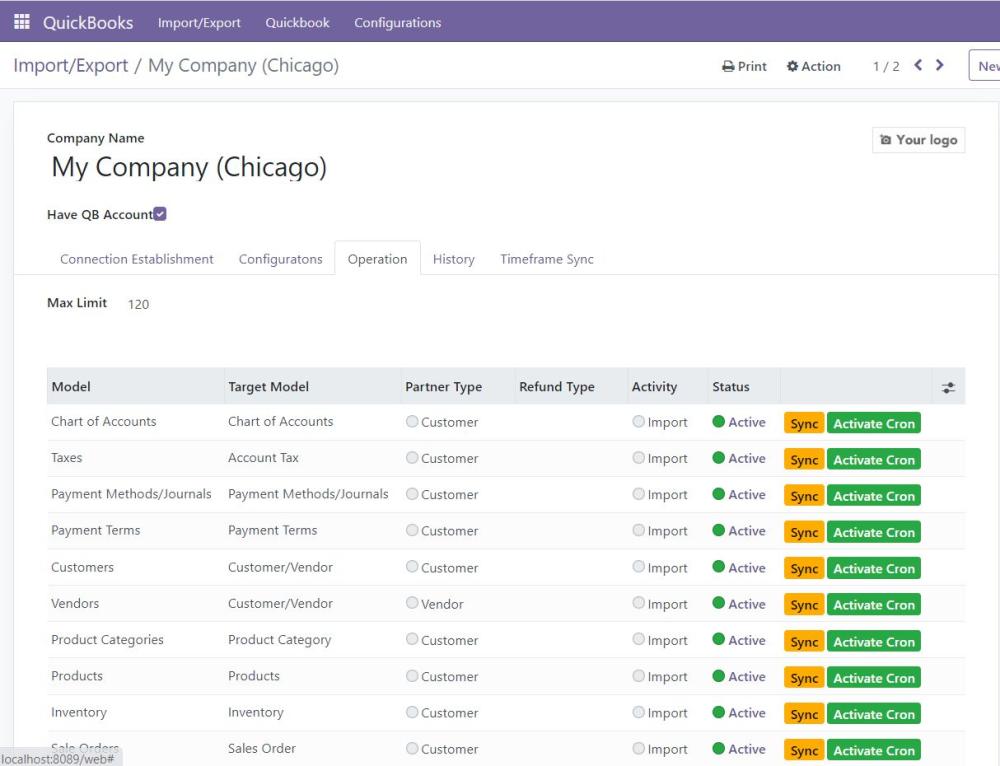The image size is (1000, 766).
Task: Sync the Taxes row
Action: [x=804, y=460]
